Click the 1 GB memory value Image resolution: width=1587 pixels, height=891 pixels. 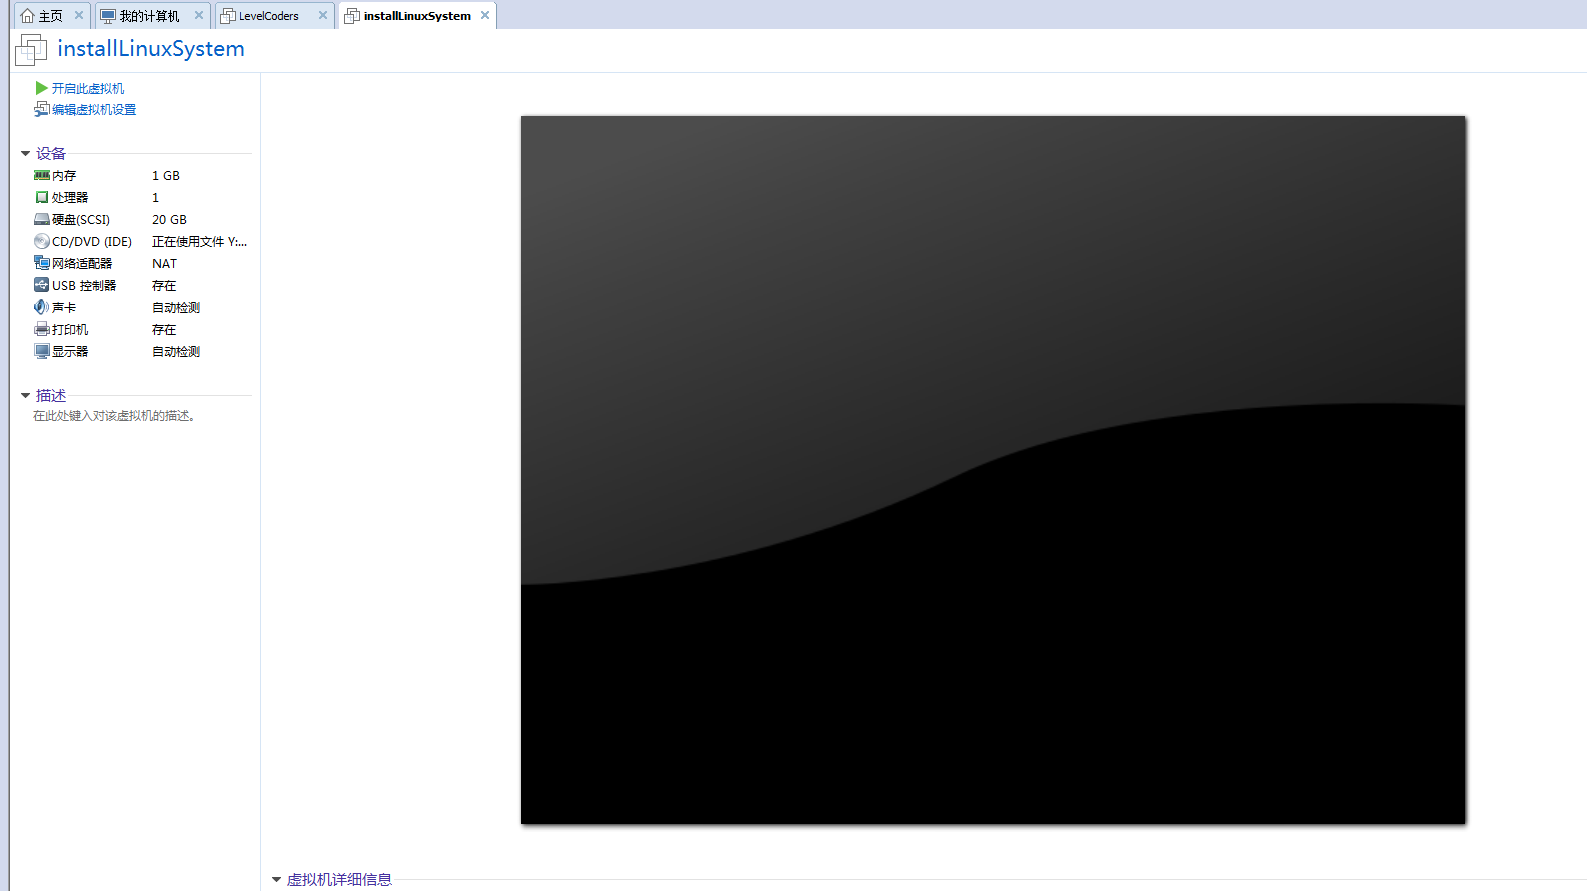click(166, 175)
